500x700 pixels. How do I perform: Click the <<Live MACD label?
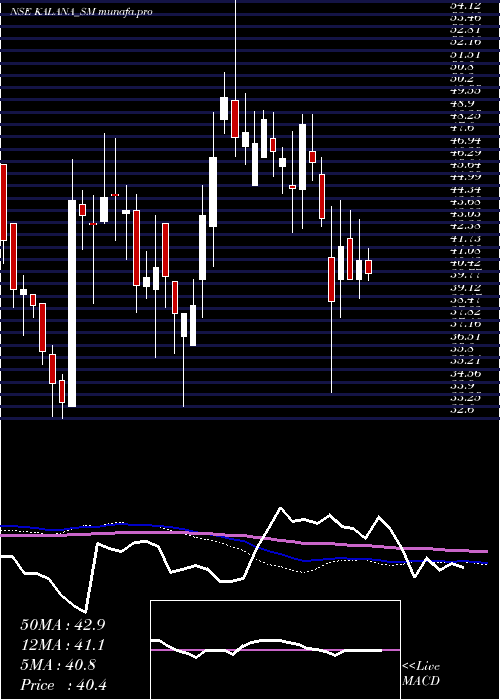tap(421, 673)
